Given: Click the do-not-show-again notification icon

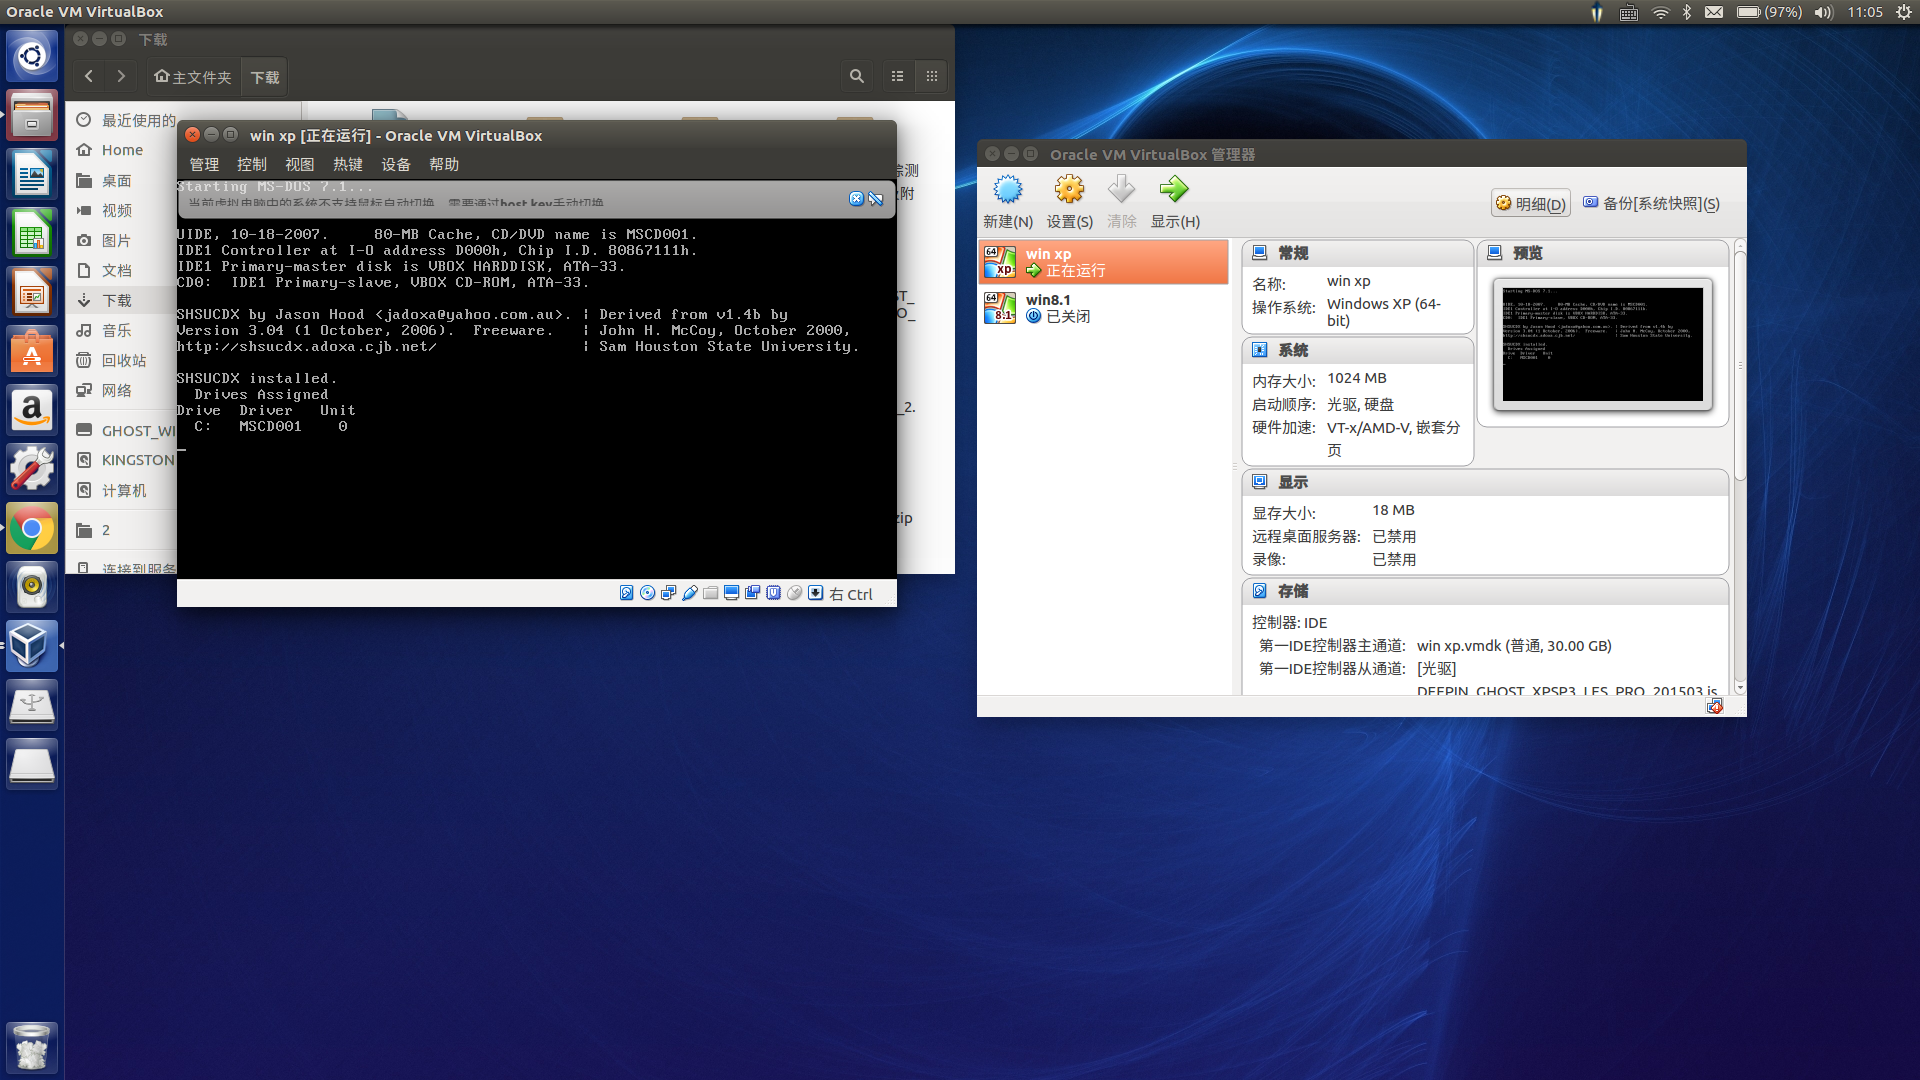Looking at the screenshot, I should [x=876, y=198].
